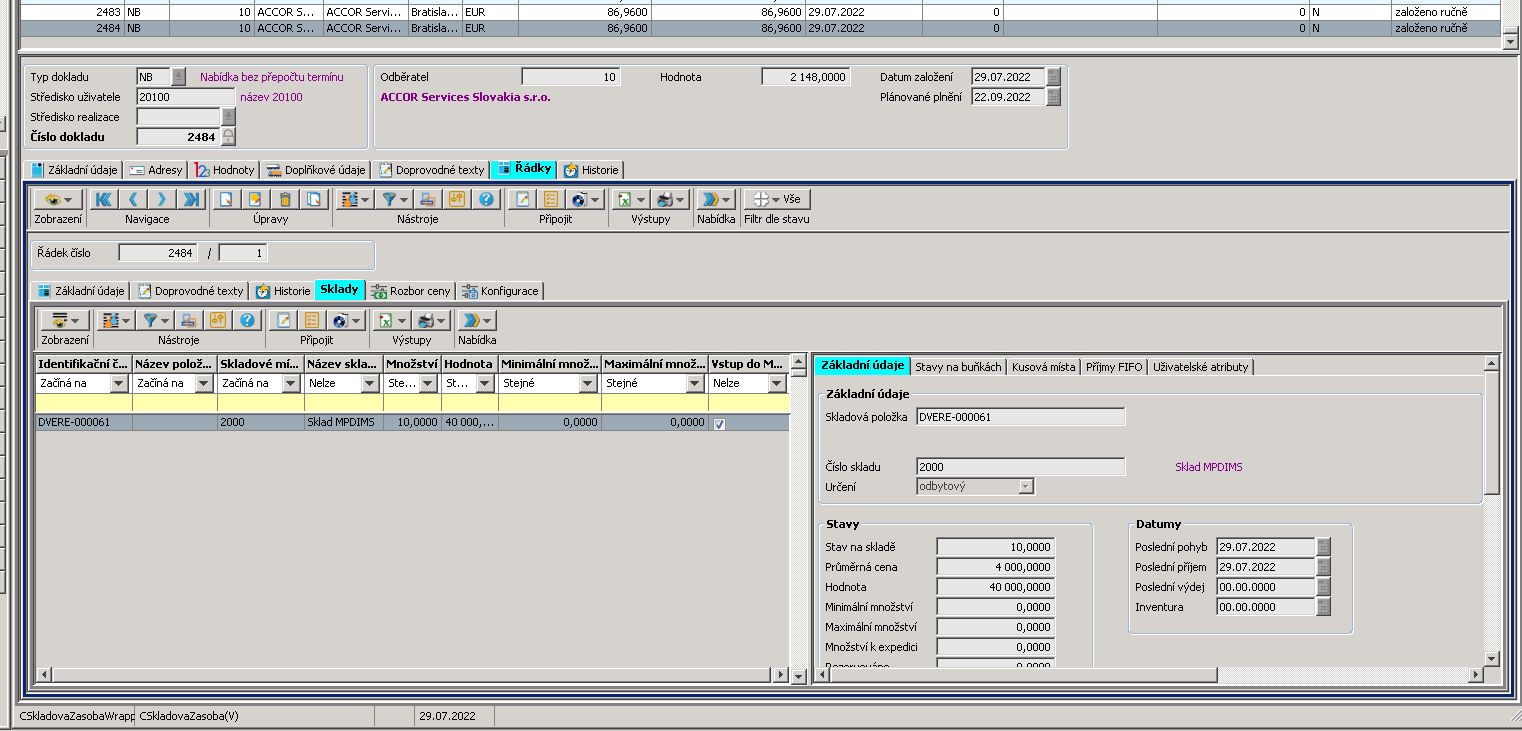
Task: Open the Zobrazení eye dropdown in Řádky toolbar
Action: (x=58, y=199)
